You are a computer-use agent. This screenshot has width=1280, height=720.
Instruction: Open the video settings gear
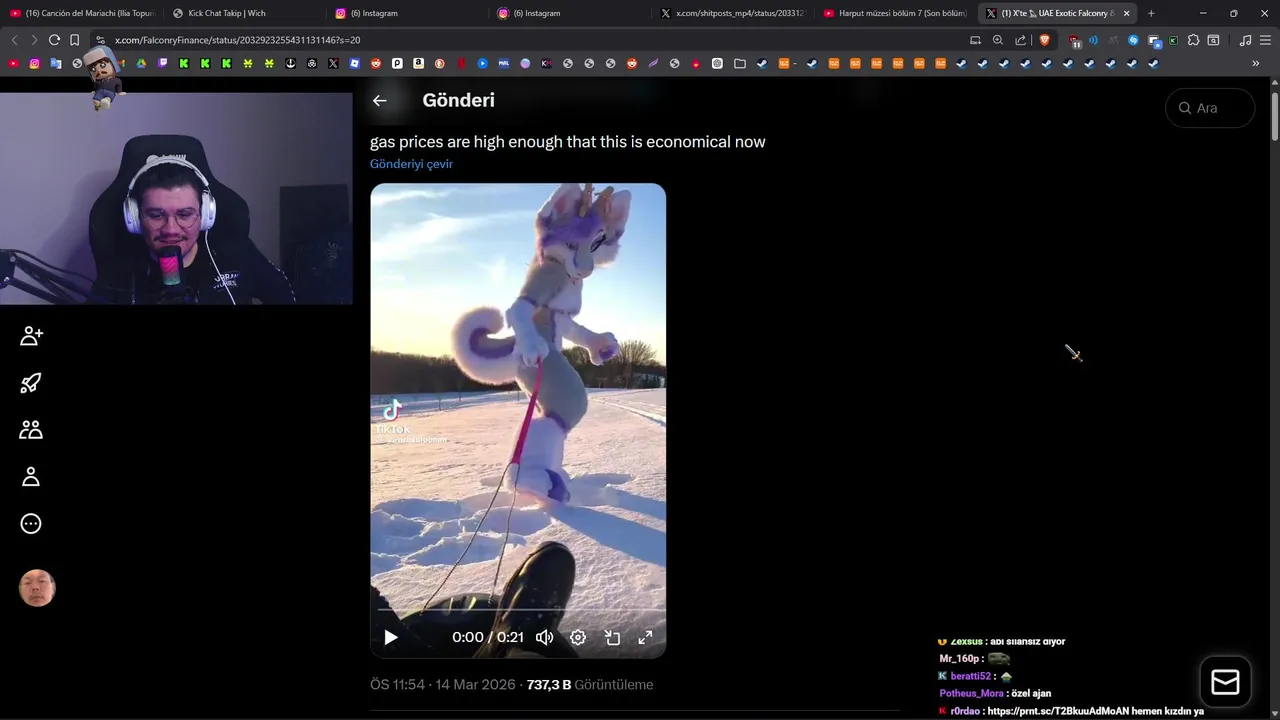578,637
